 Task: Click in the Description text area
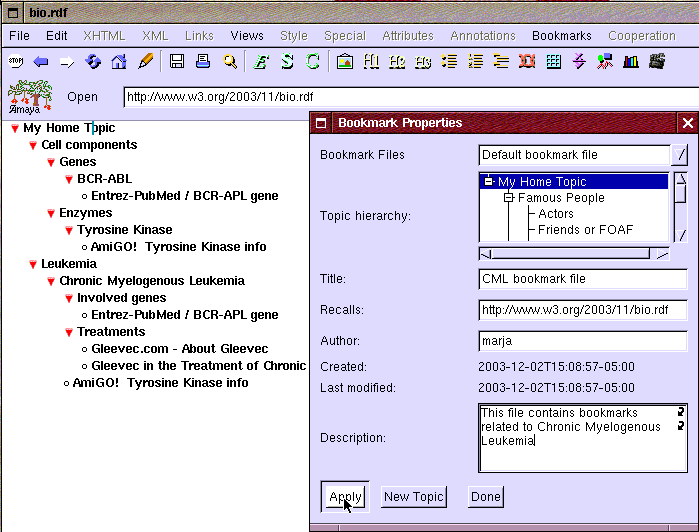click(583, 438)
